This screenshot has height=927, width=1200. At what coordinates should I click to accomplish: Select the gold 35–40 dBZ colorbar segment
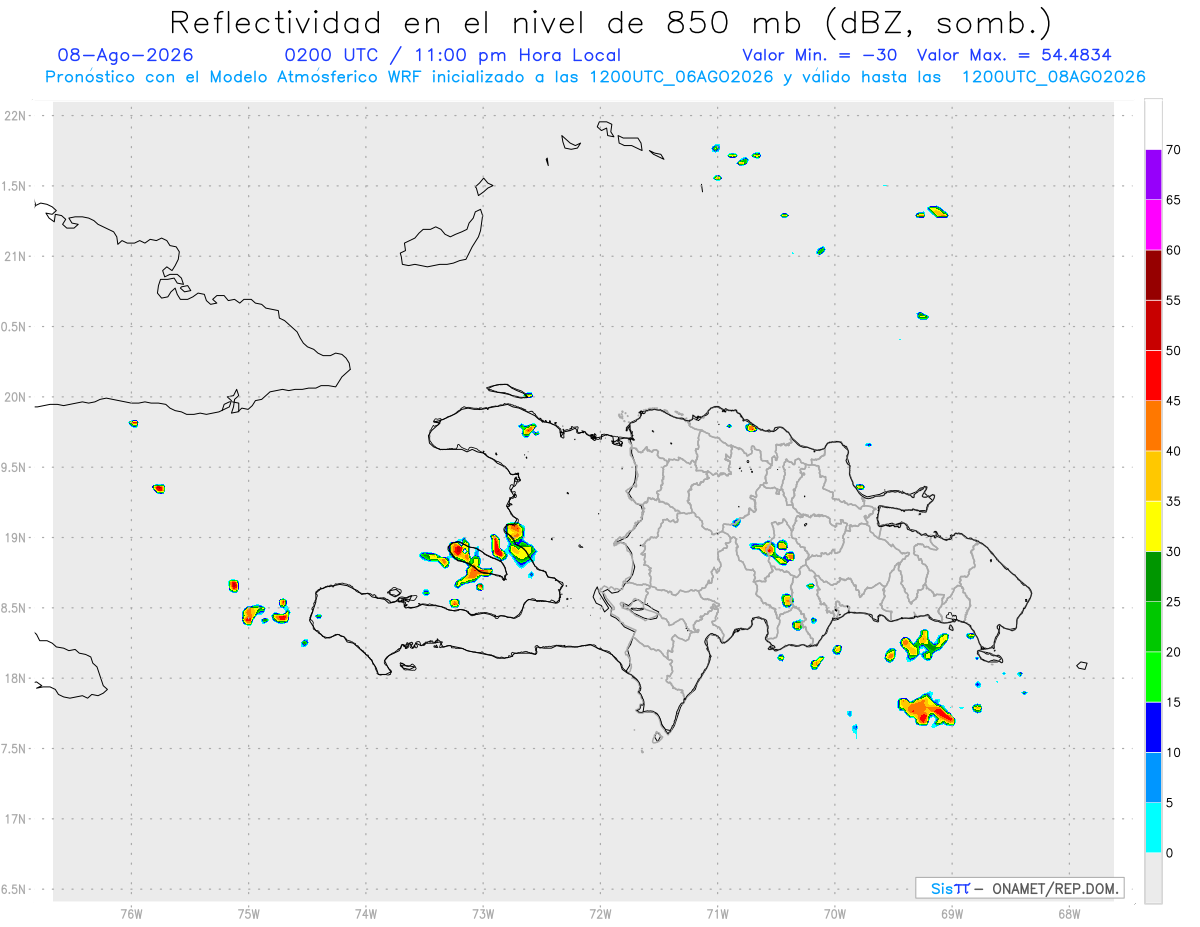point(1153,476)
